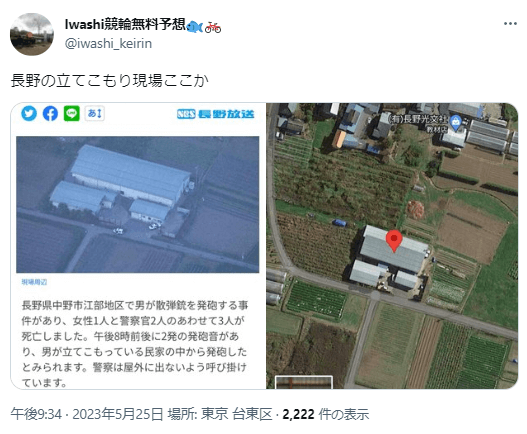Click the Facebook share icon in article

coord(50,114)
